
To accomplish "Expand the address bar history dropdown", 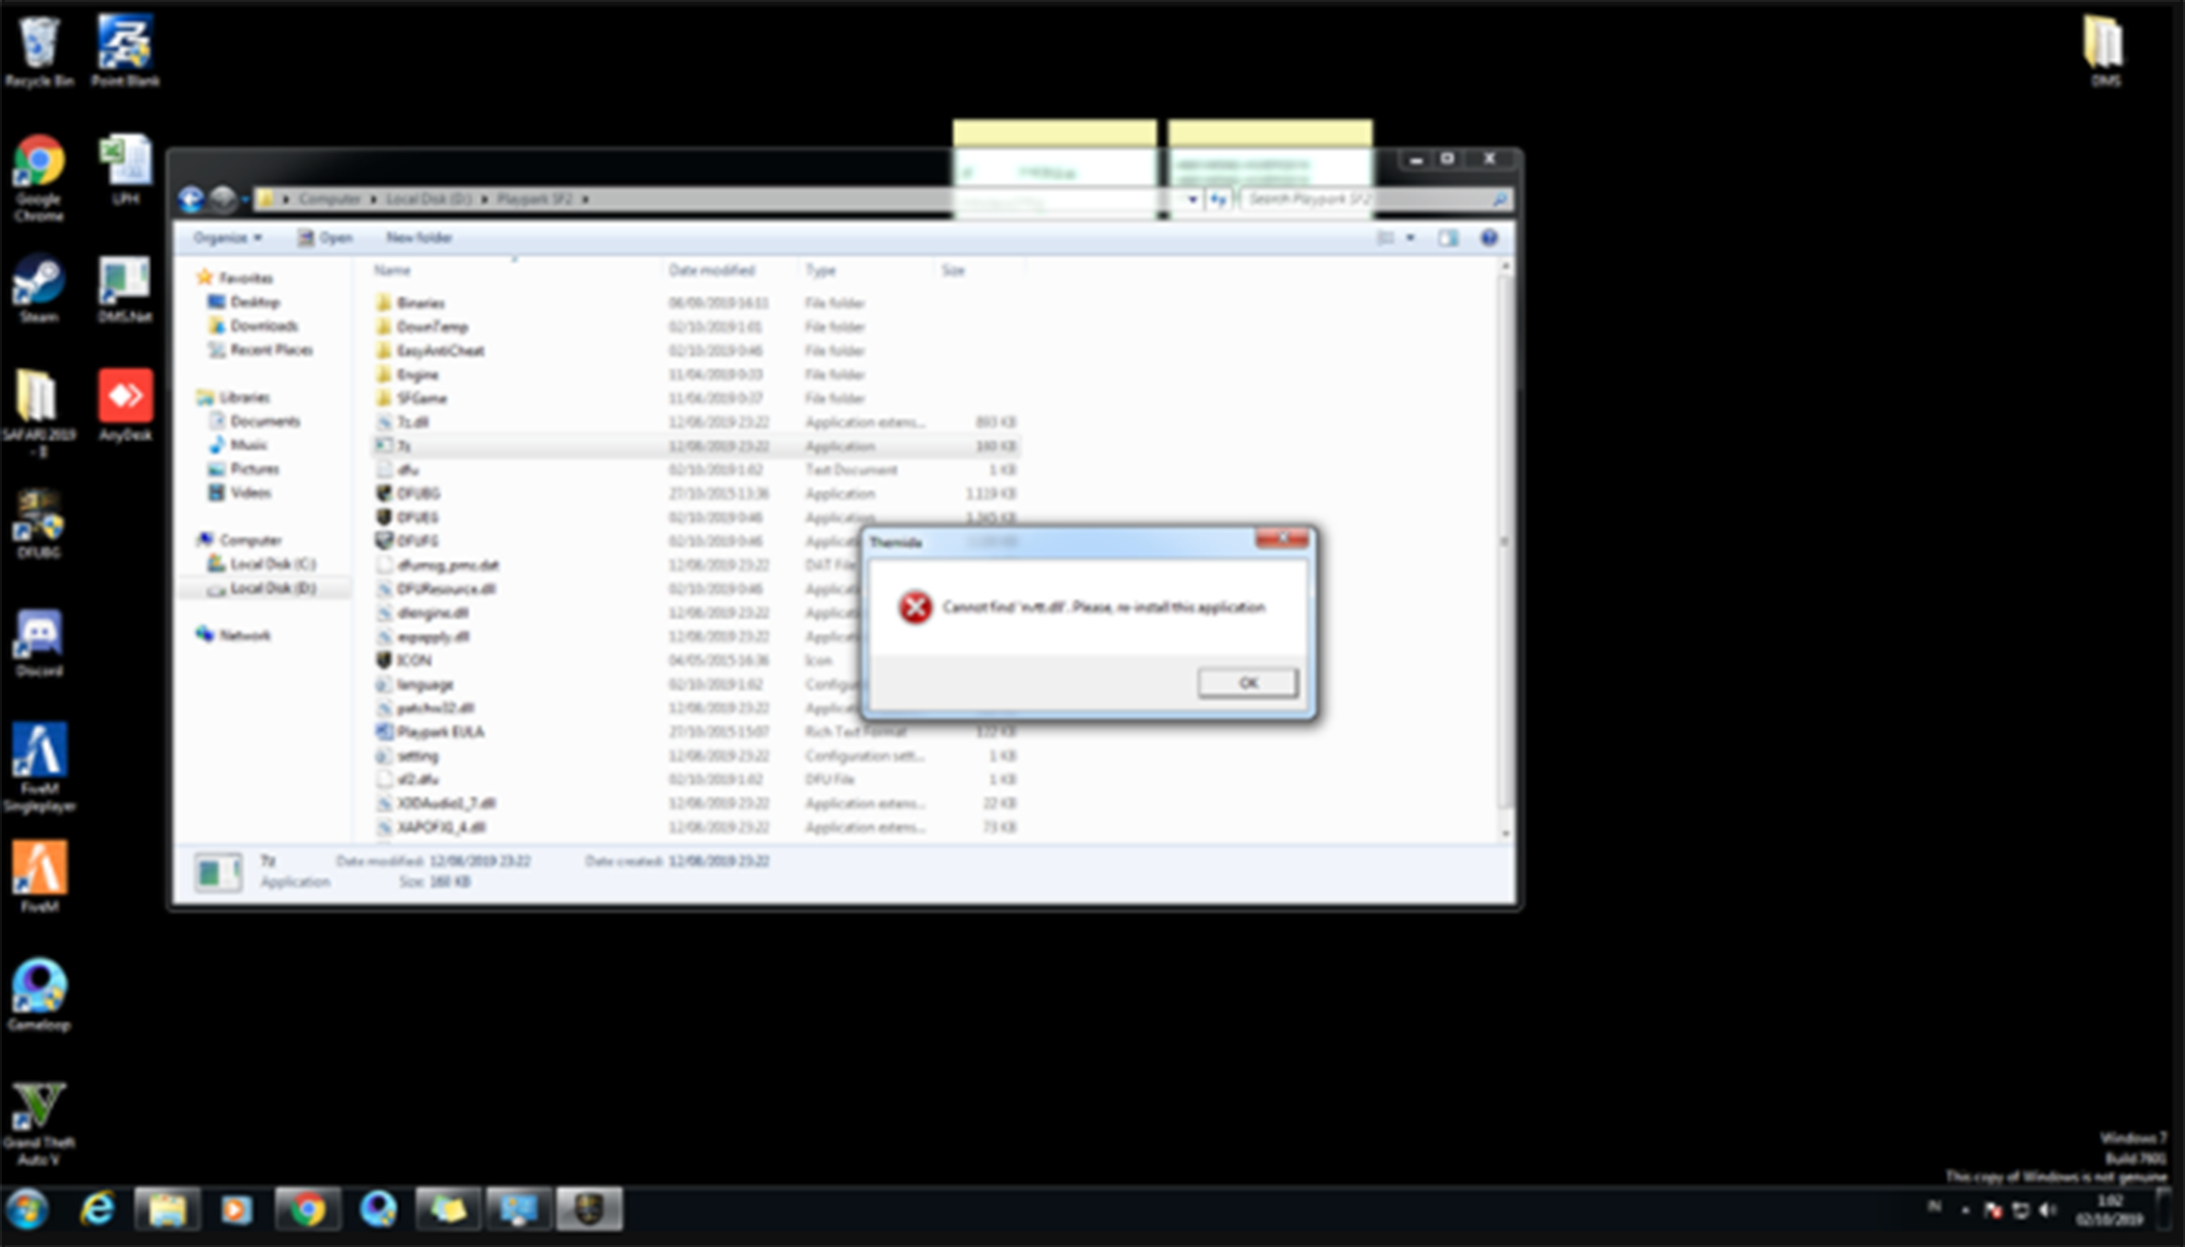I will (x=1192, y=200).
